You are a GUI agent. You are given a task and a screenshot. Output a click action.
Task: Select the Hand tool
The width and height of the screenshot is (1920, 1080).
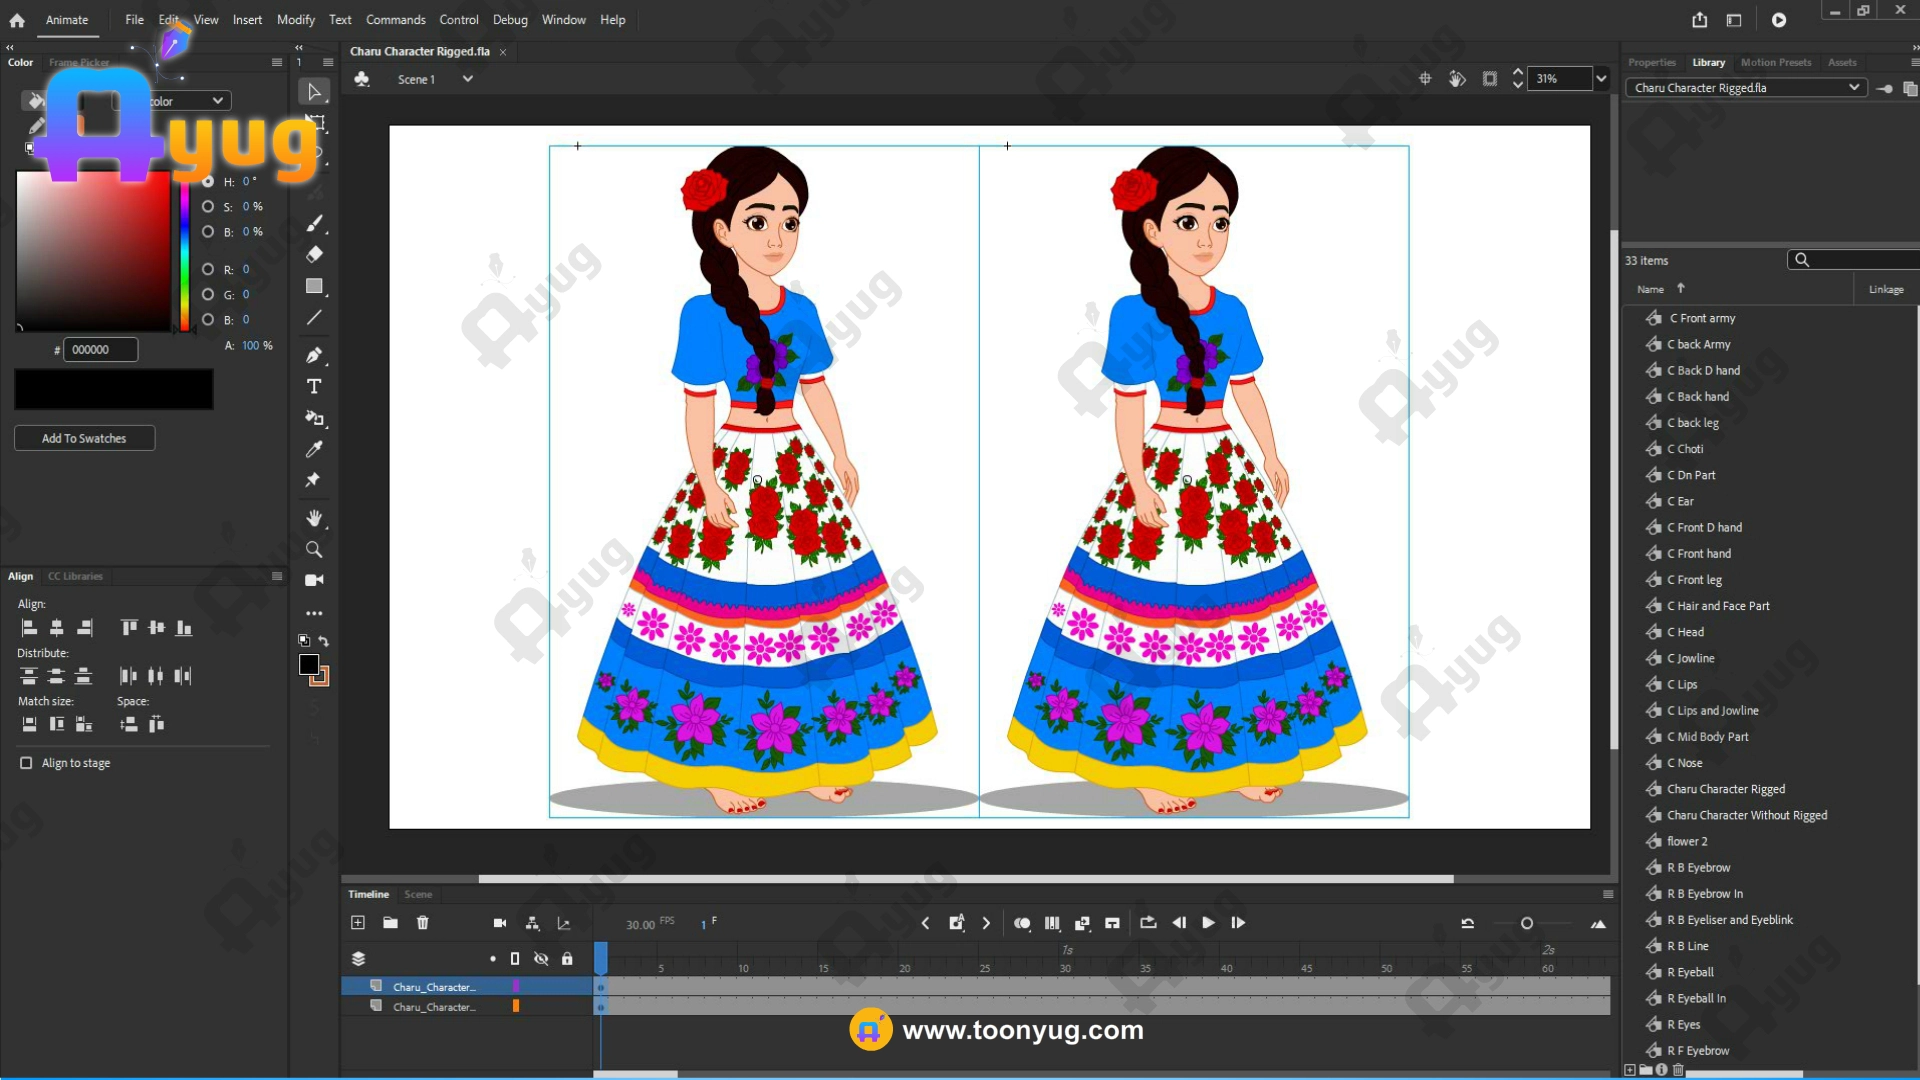tap(314, 518)
